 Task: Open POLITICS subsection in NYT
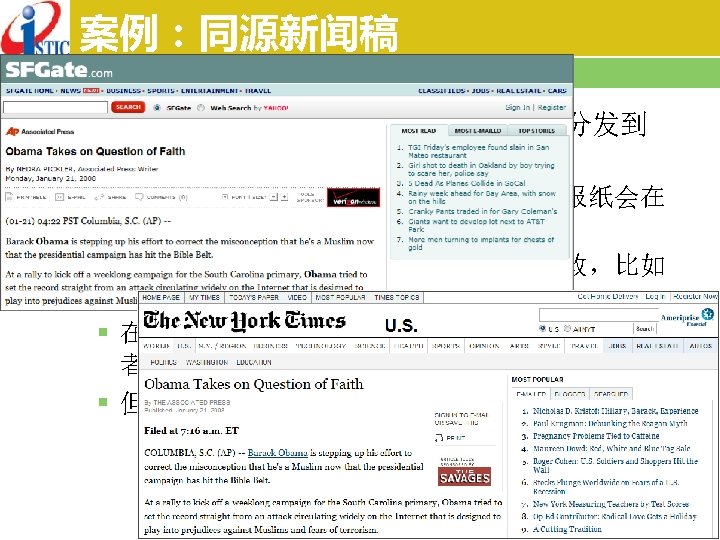163,362
